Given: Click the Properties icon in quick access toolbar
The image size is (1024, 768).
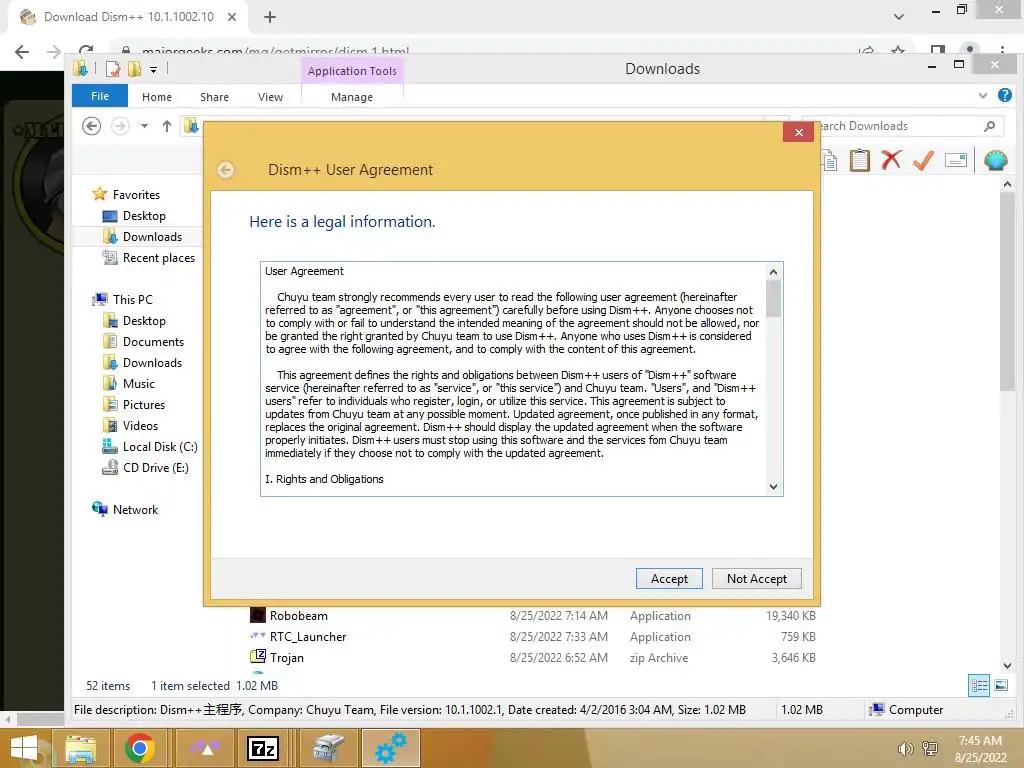Looking at the screenshot, I should click(113, 69).
